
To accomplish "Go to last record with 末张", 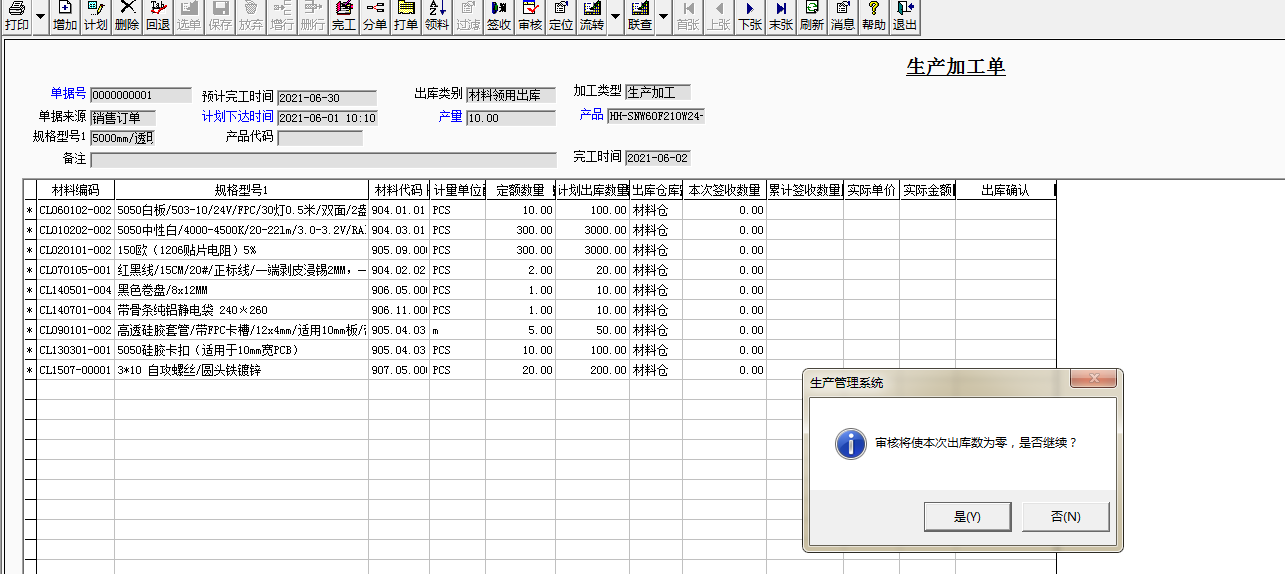I will click(x=781, y=16).
